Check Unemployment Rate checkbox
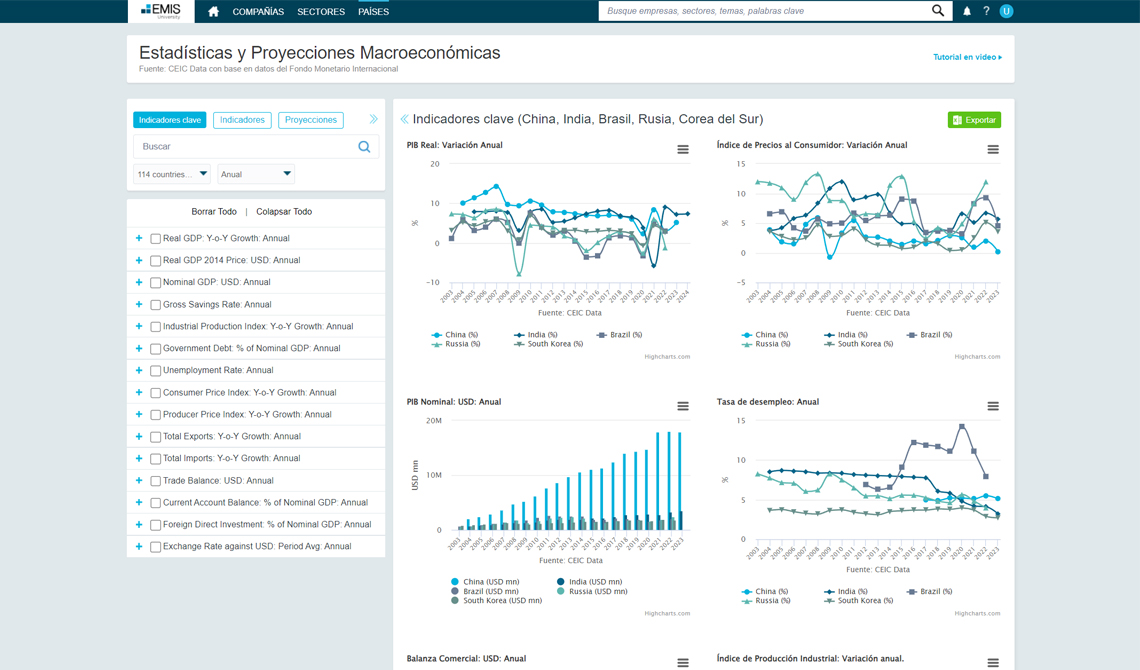Image resolution: width=1140 pixels, height=670 pixels. coord(156,371)
